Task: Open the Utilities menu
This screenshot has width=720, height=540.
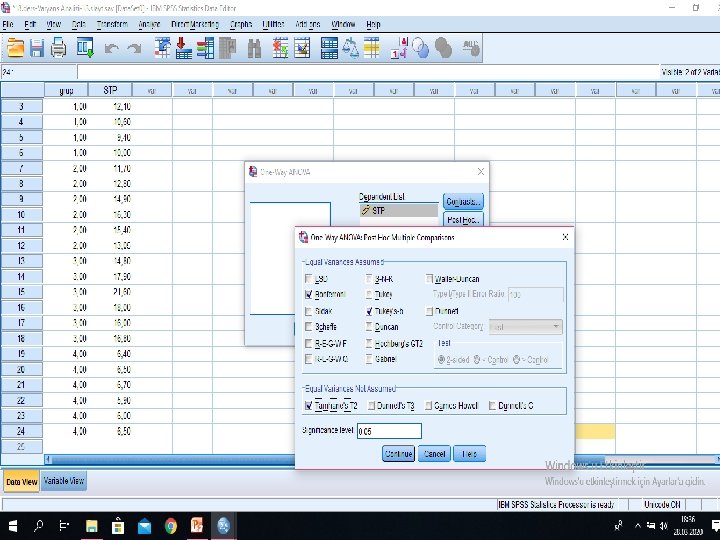Action: [x=273, y=24]
